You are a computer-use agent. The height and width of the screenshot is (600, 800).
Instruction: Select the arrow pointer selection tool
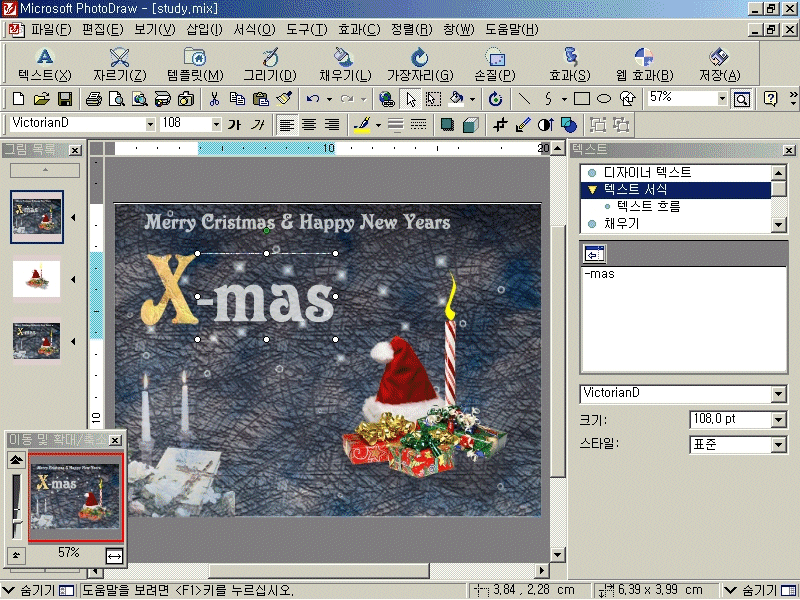411,98
